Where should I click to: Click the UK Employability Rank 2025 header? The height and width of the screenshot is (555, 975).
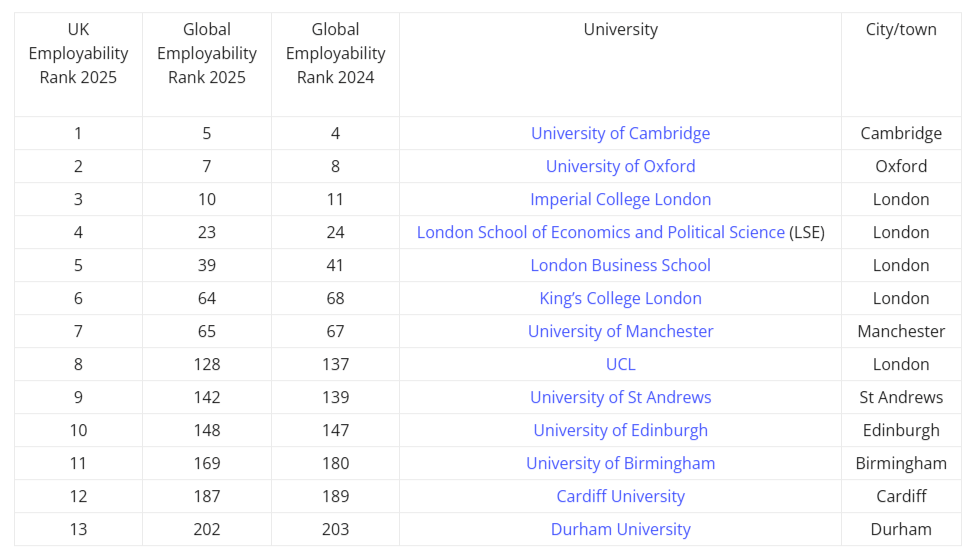click(78, 53)
